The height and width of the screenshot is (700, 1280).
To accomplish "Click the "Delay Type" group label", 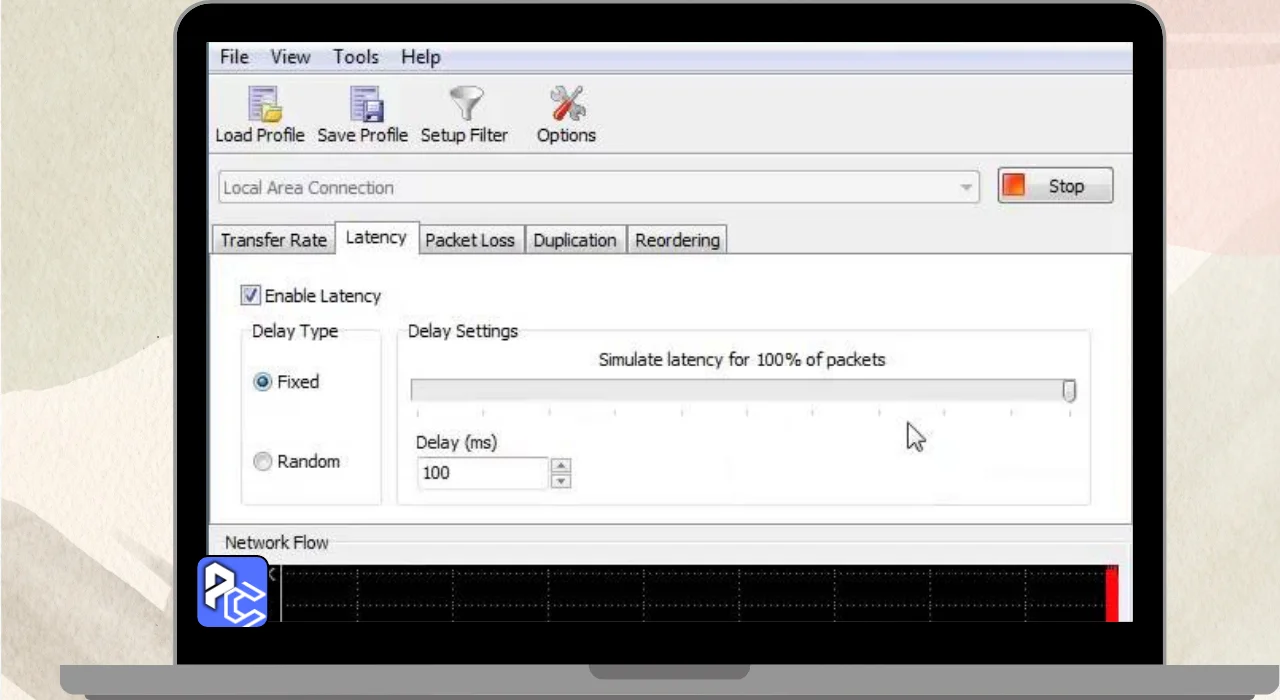I will 295,331.
